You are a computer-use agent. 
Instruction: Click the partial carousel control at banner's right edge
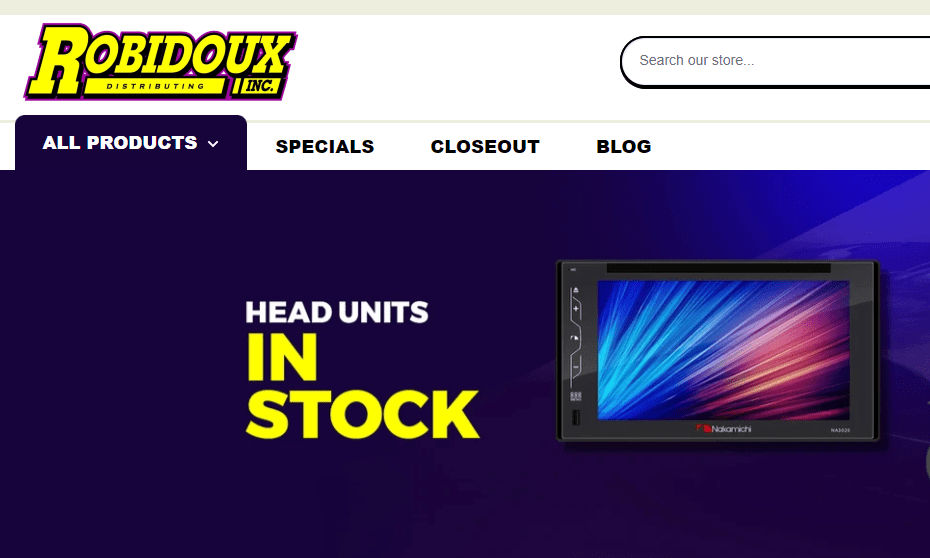[927, 463]
